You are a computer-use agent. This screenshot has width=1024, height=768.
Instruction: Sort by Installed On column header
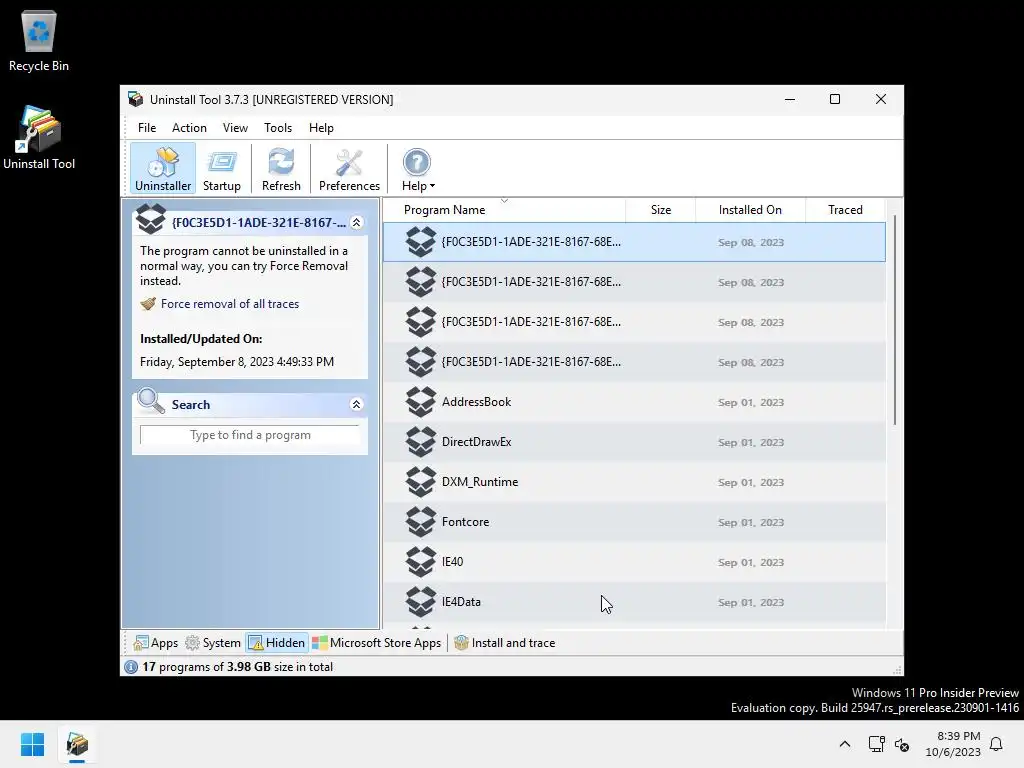(750, 210)
